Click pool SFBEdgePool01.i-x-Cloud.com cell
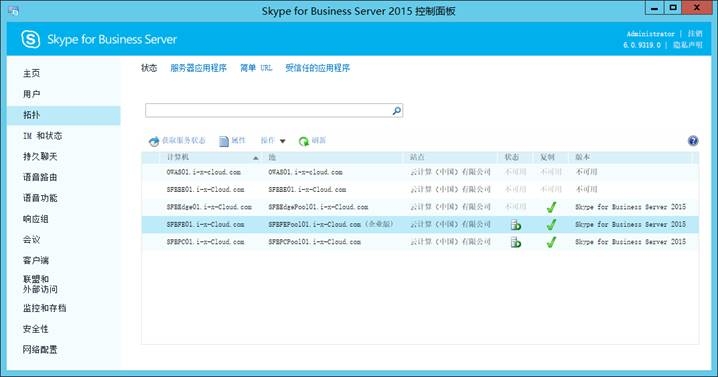The width and height of the screenshot is (718, 377). pyautogui.click(x=318, y=207)
